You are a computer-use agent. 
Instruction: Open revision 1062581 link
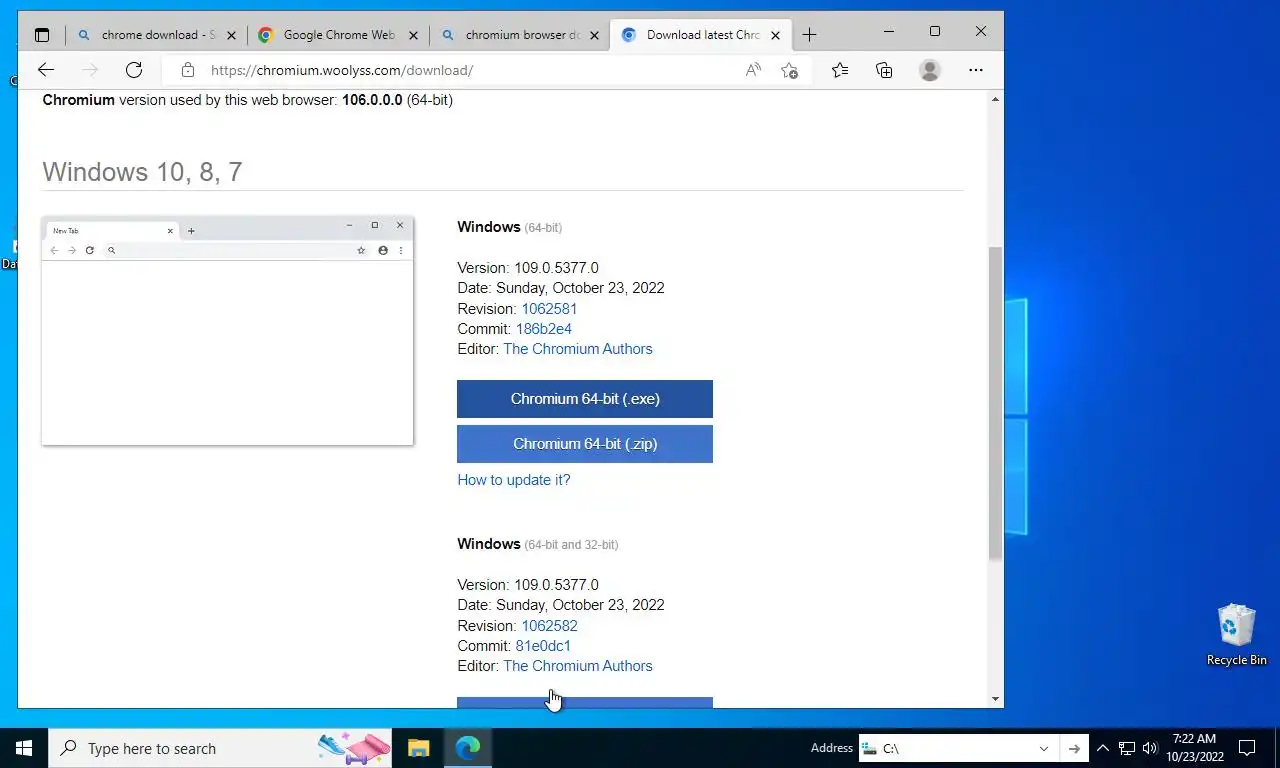(x=549, y=309)
